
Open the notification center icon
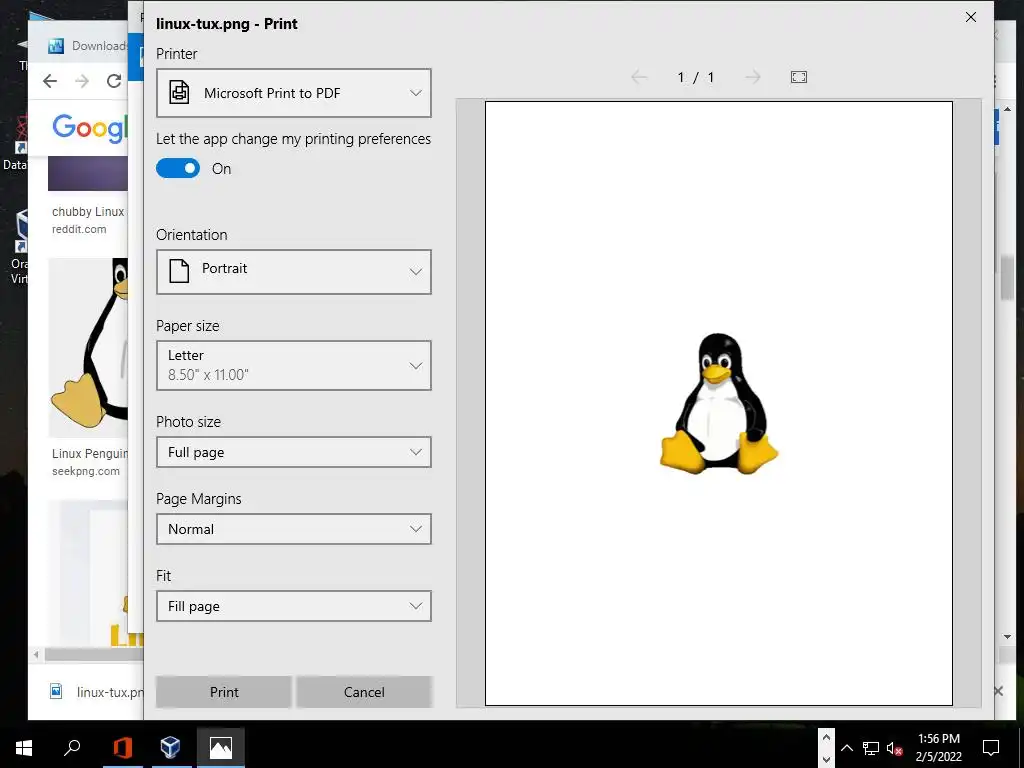(x=991, y=748)
